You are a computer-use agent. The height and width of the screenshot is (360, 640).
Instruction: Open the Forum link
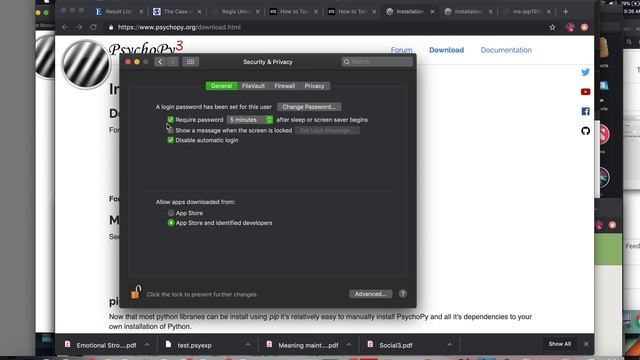(x=401, y=50)
